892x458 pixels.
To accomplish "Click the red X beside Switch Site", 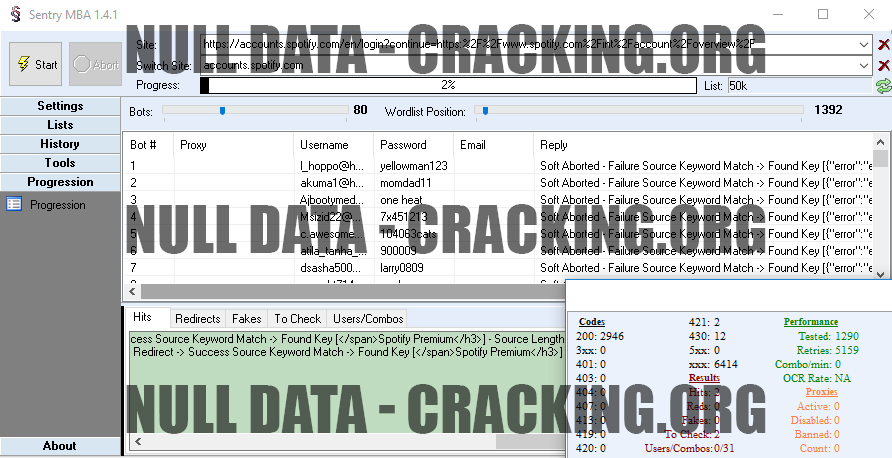I will (x=883, y=65).
